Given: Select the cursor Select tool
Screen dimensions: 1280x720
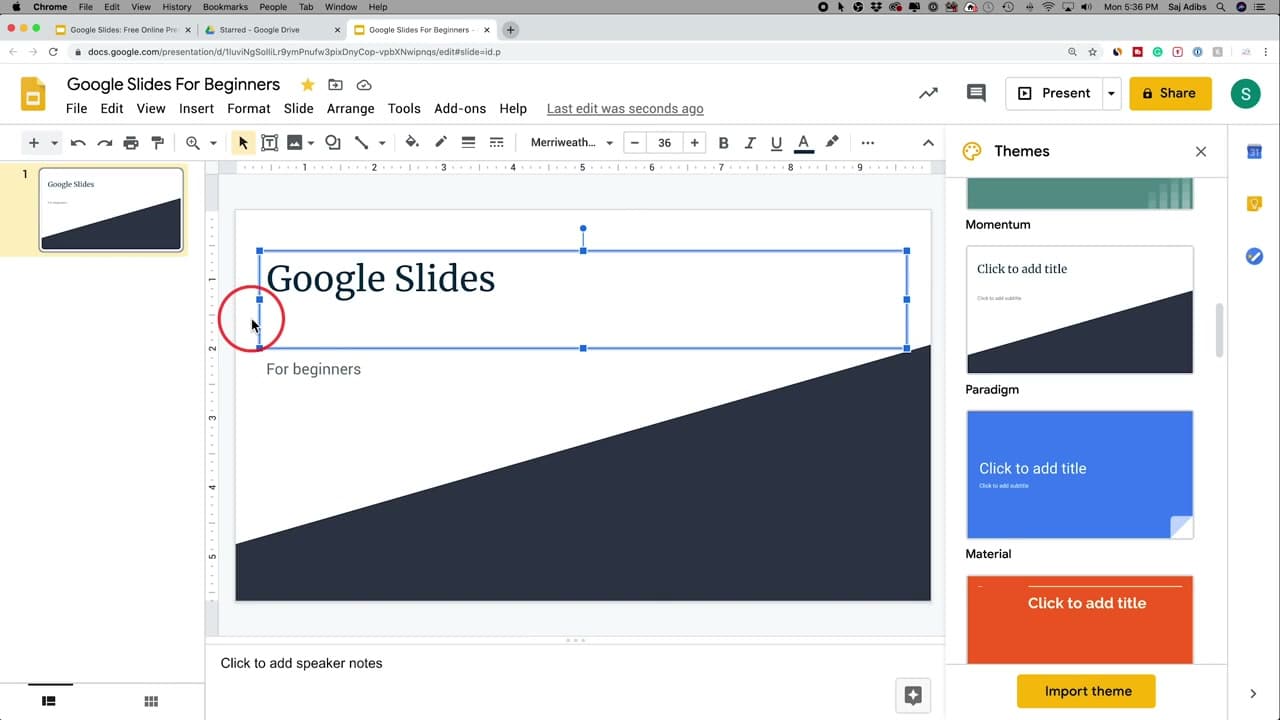Looking at the screenshot, I should click(243, 143).
